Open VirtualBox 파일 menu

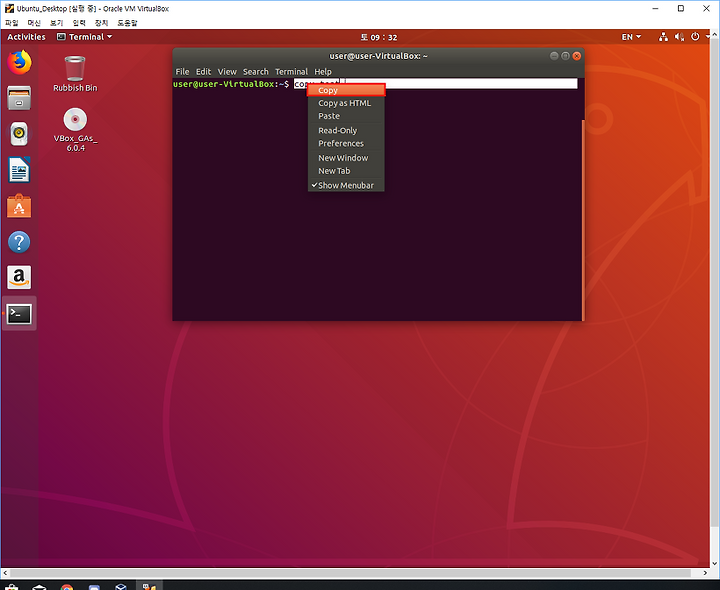(x=11, y=22)
